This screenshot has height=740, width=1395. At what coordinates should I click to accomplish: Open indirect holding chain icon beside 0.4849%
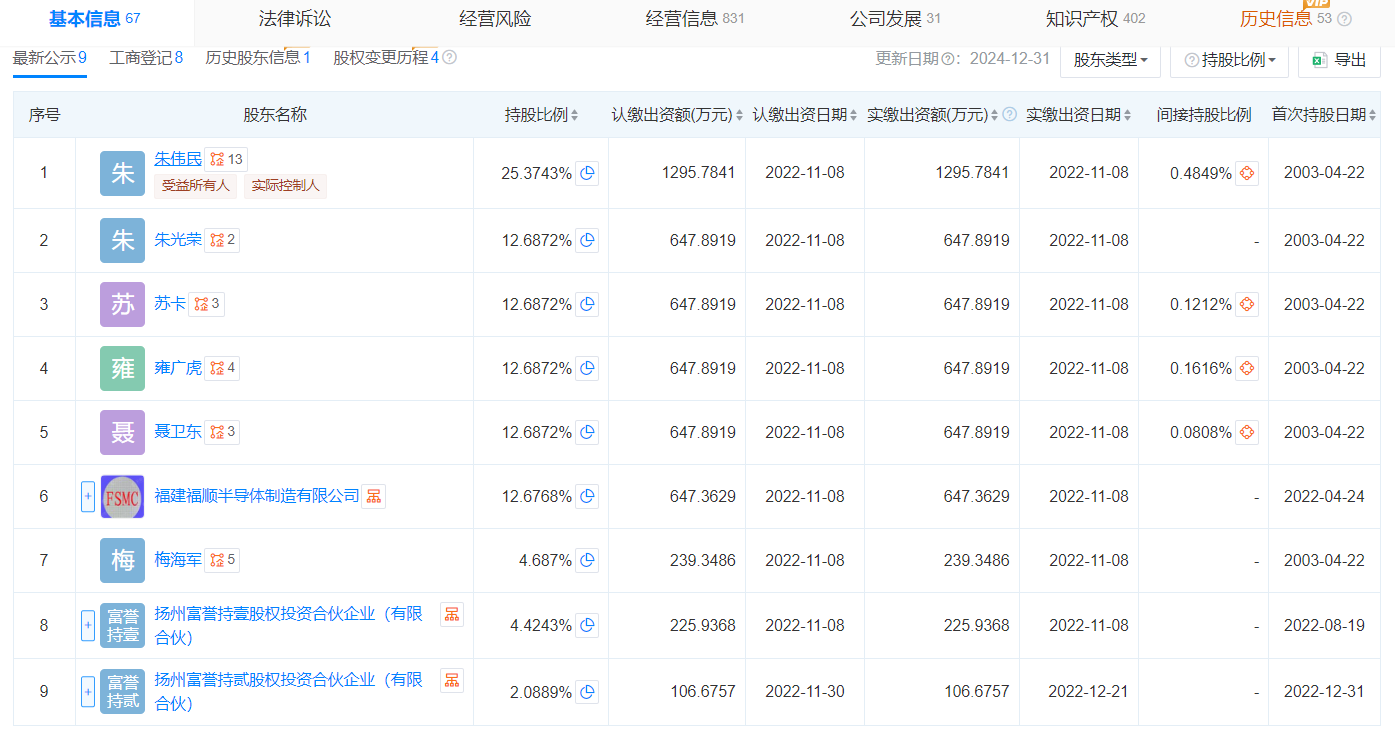1246,173
